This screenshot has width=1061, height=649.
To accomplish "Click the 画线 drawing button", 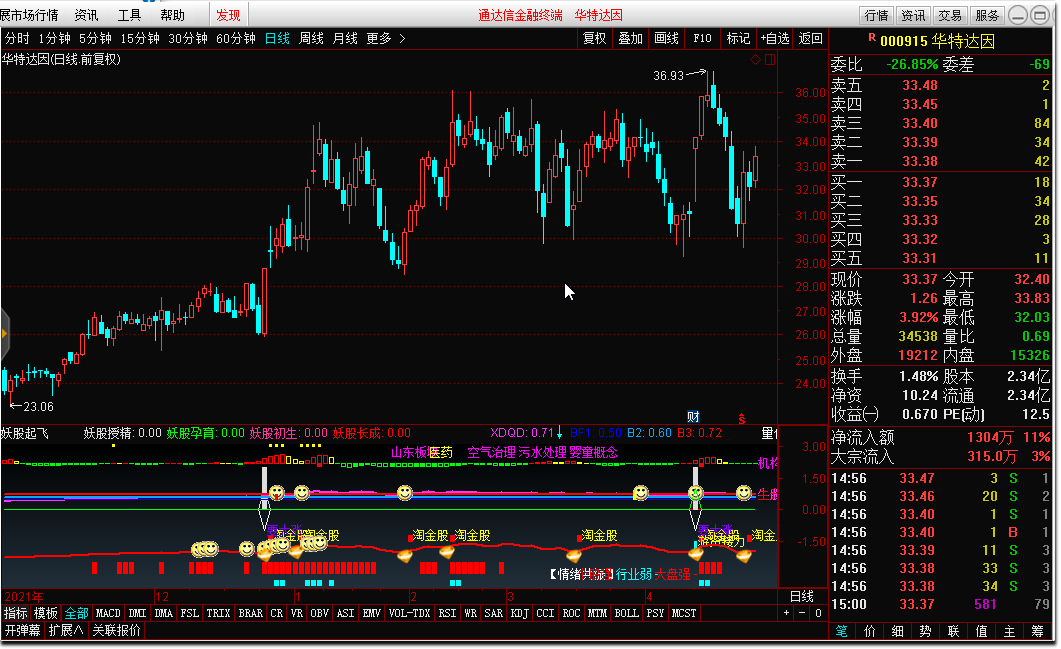I will pyautogui.click(x=667, y=39).
